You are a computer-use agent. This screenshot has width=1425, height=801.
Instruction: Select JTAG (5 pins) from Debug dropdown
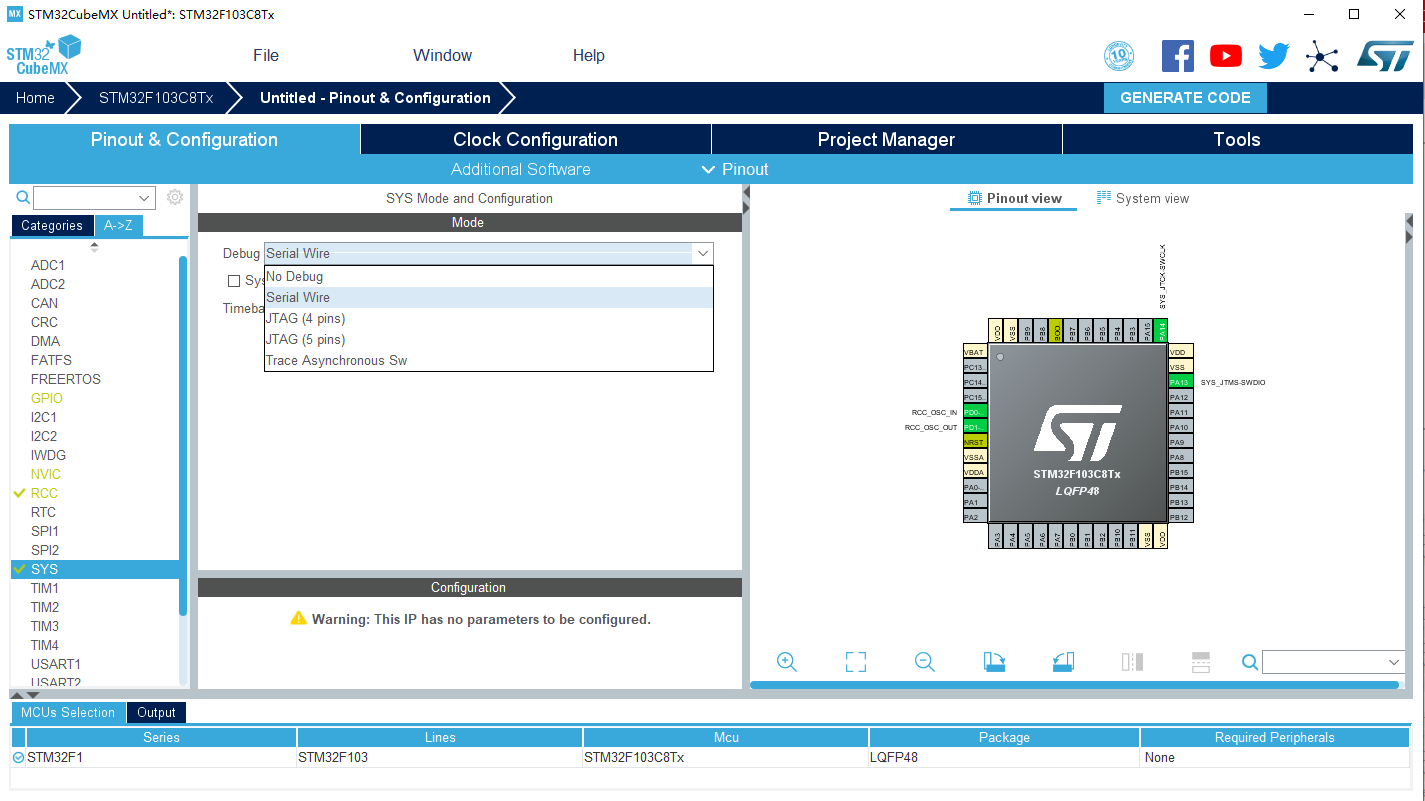(x=304, y=339)
